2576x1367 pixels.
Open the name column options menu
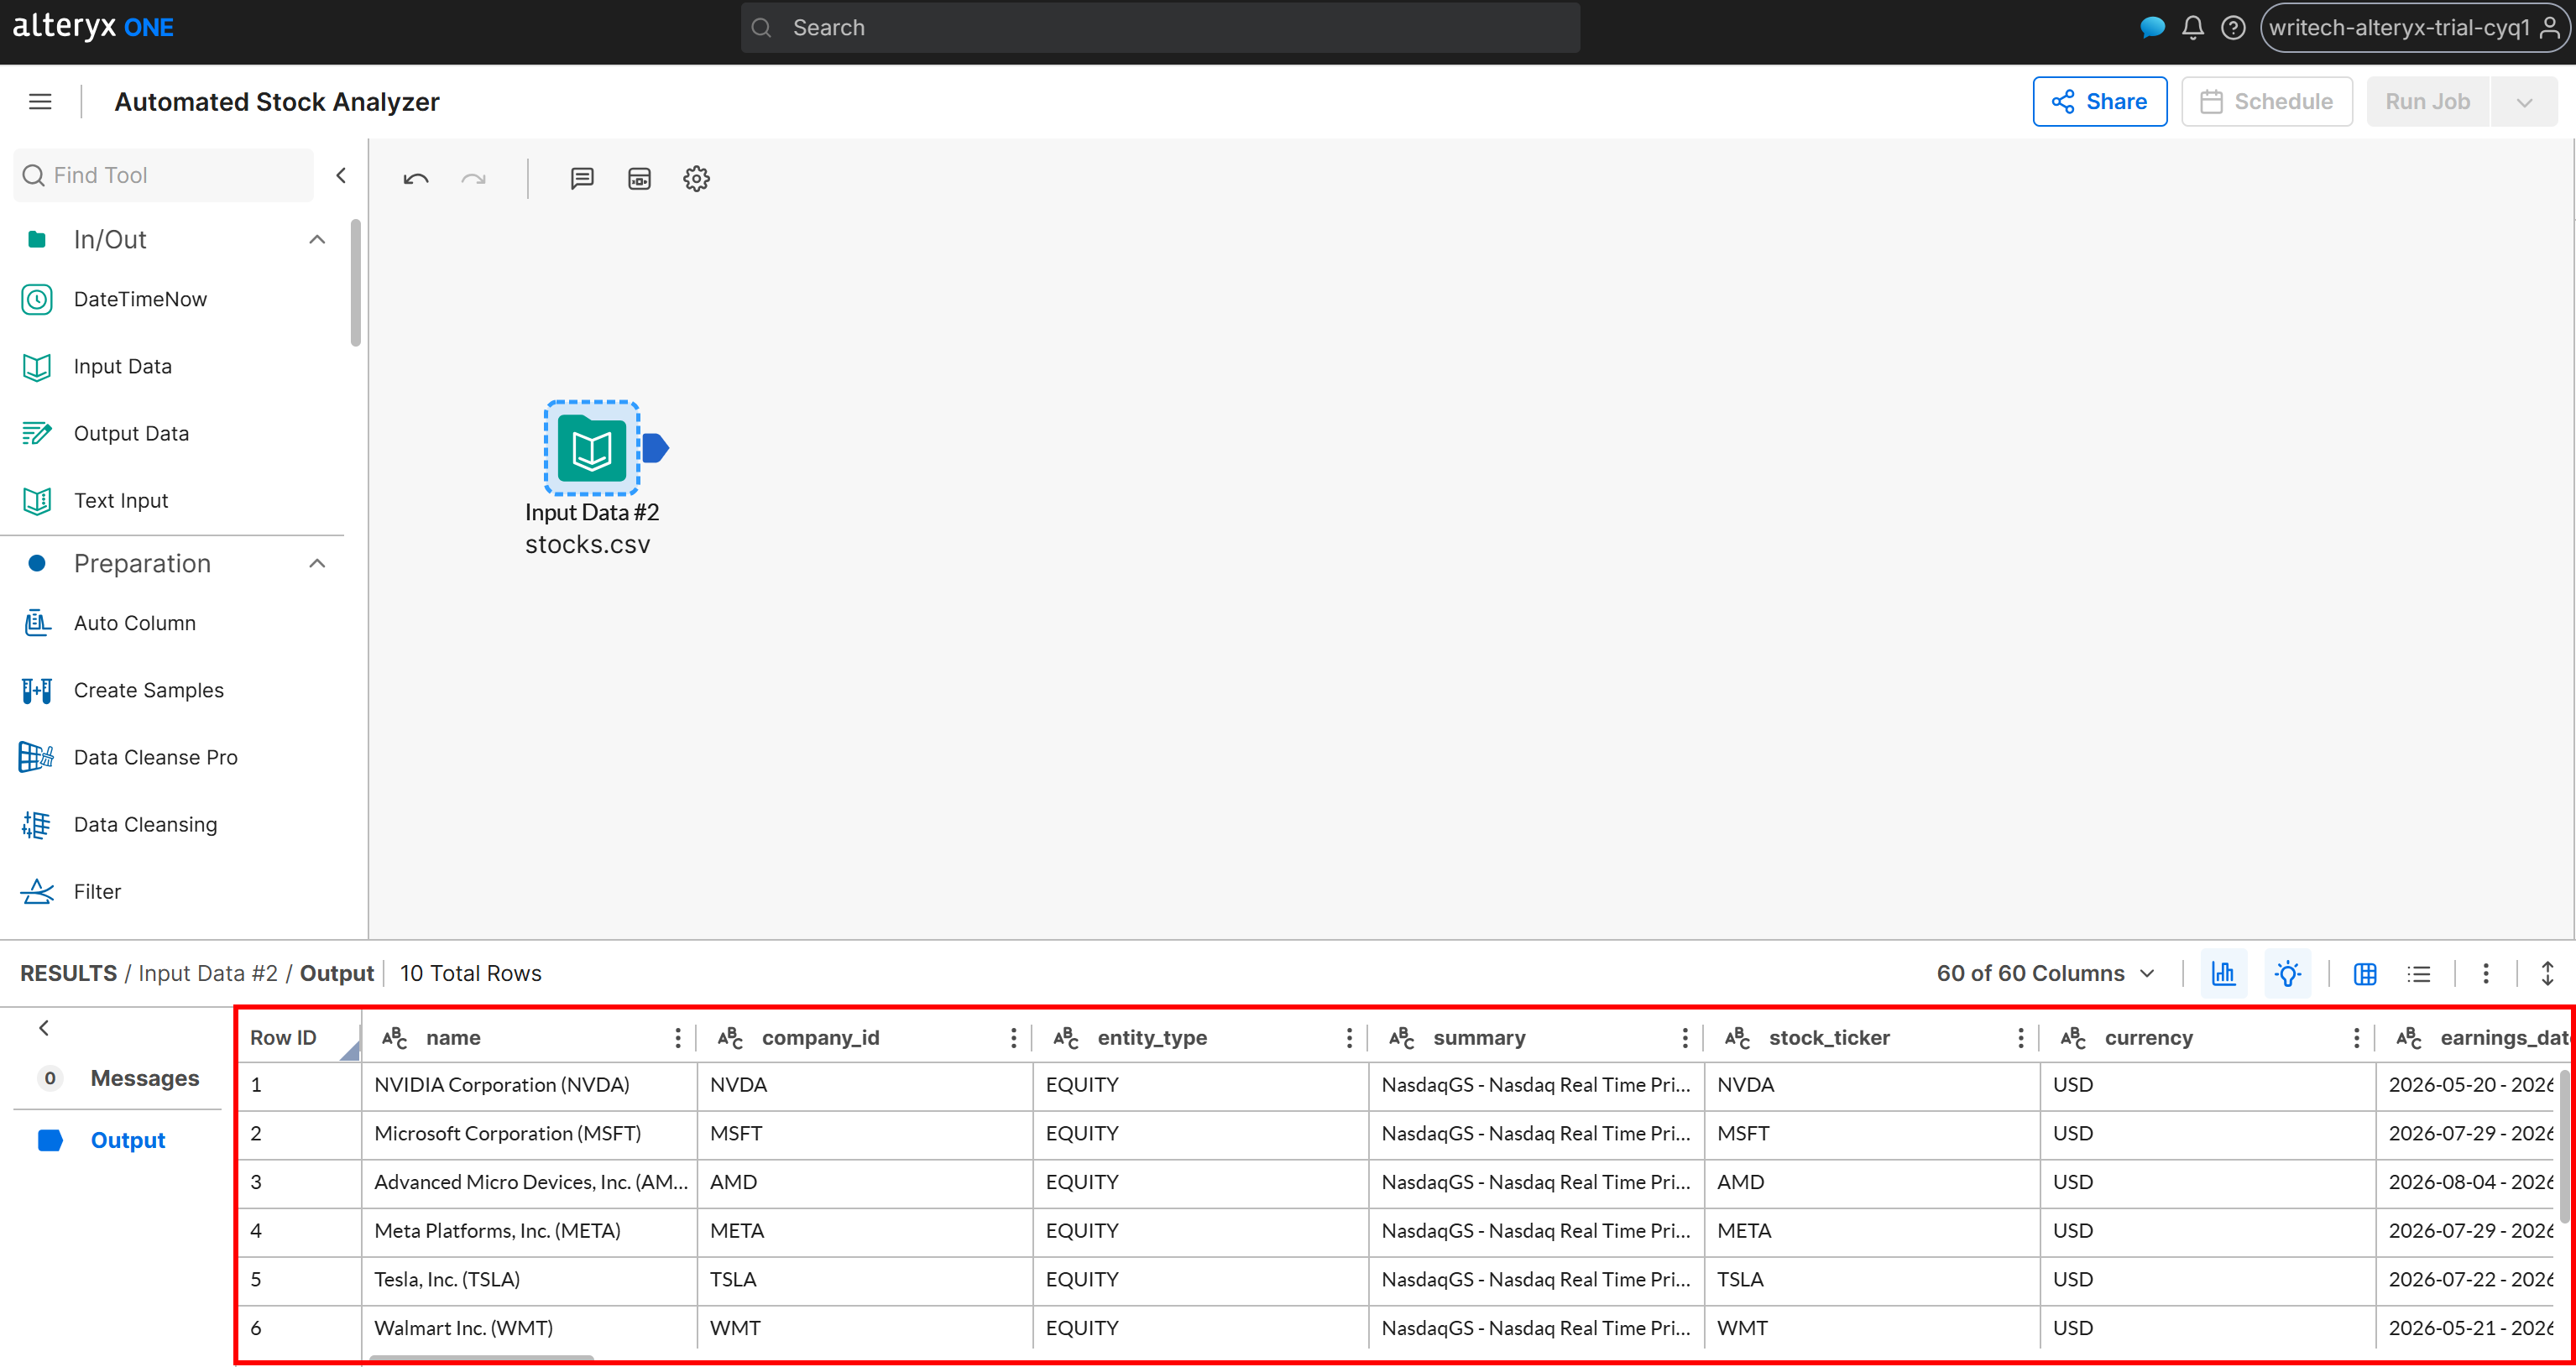[678, 1038]
